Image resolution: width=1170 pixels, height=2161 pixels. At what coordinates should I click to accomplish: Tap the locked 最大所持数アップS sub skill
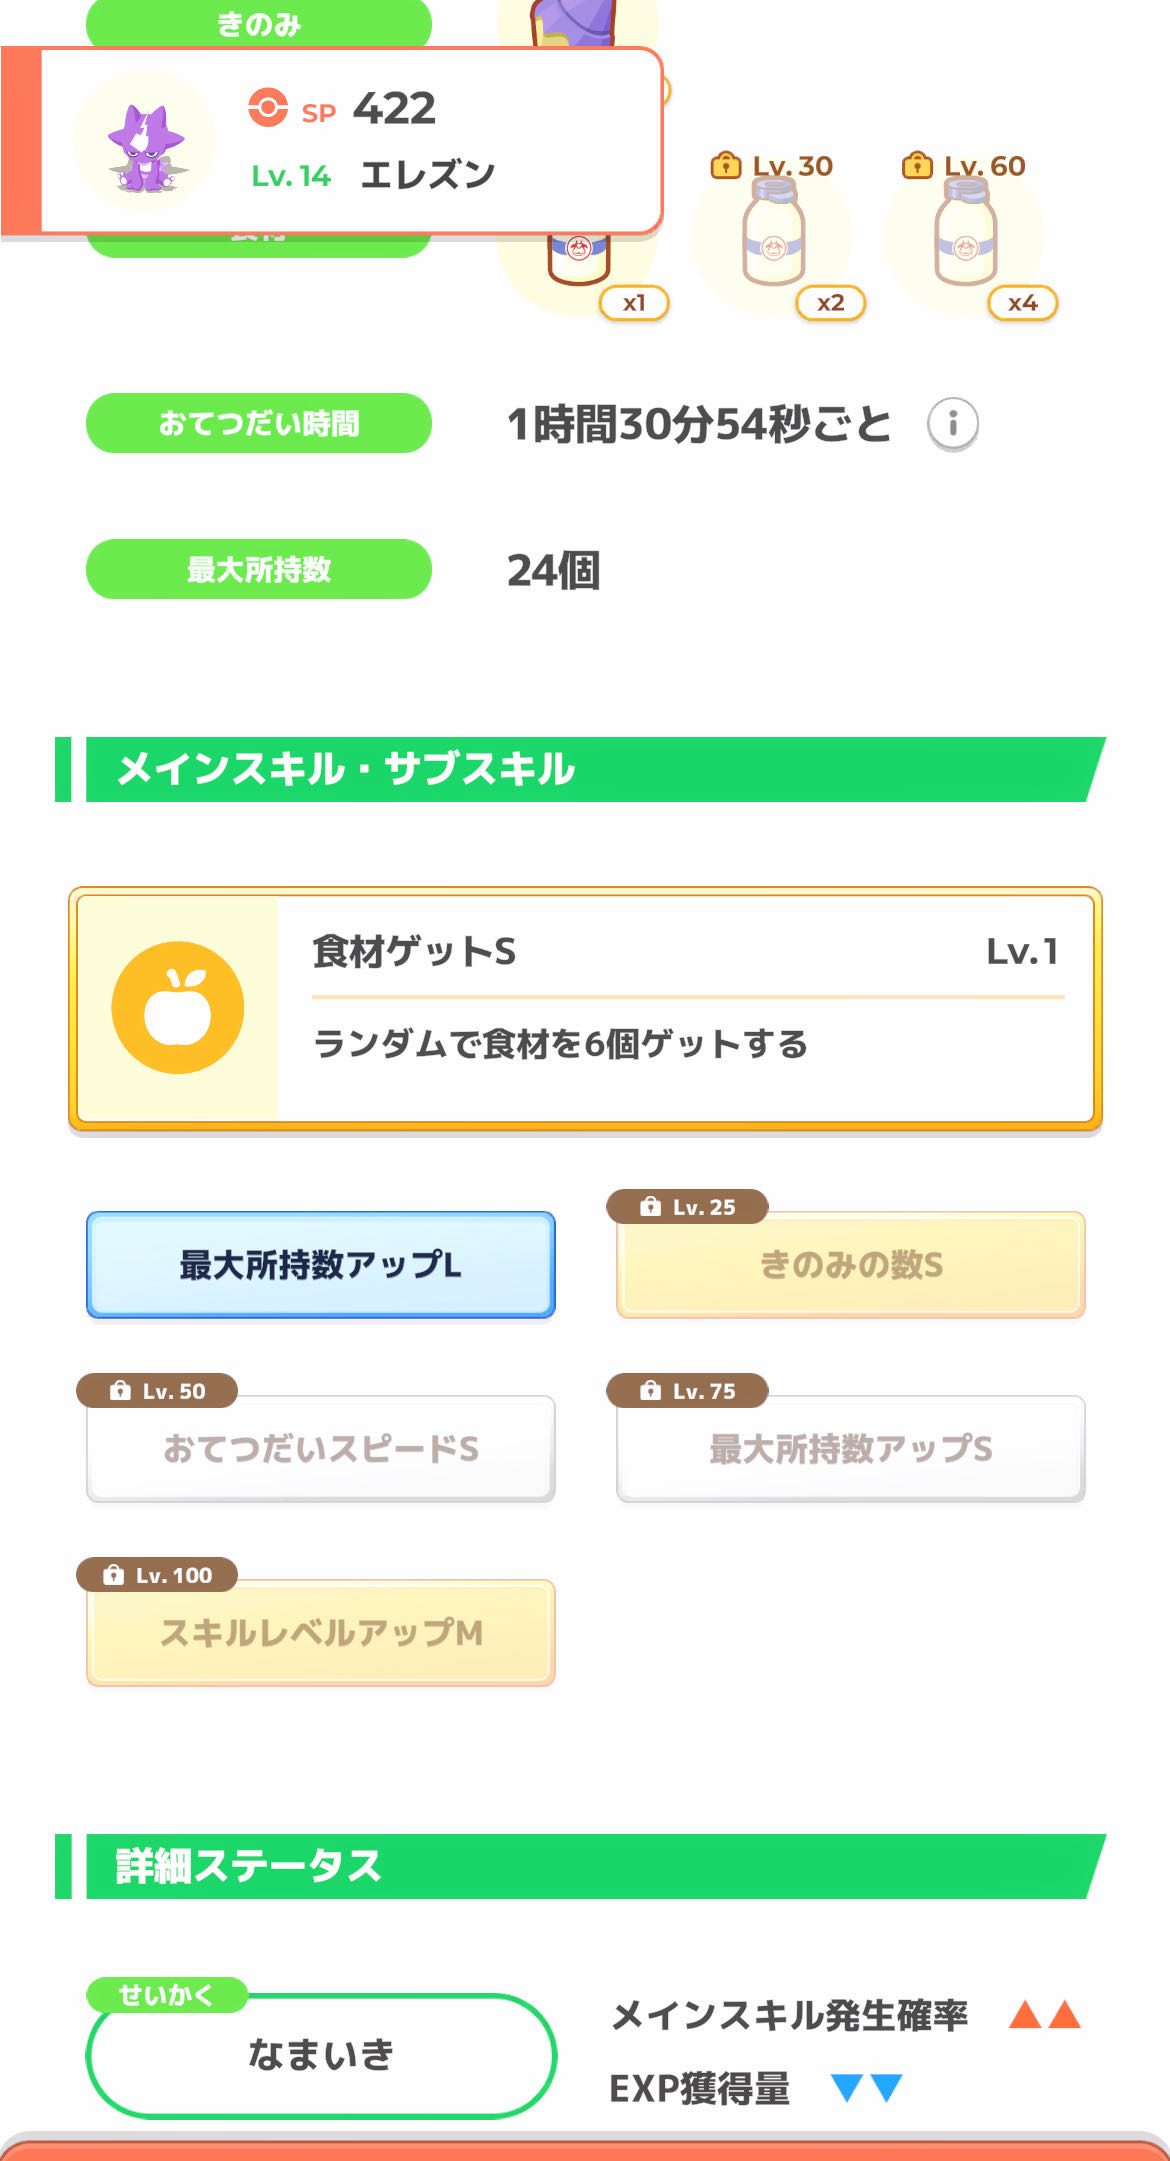(x=851, y=1449)
